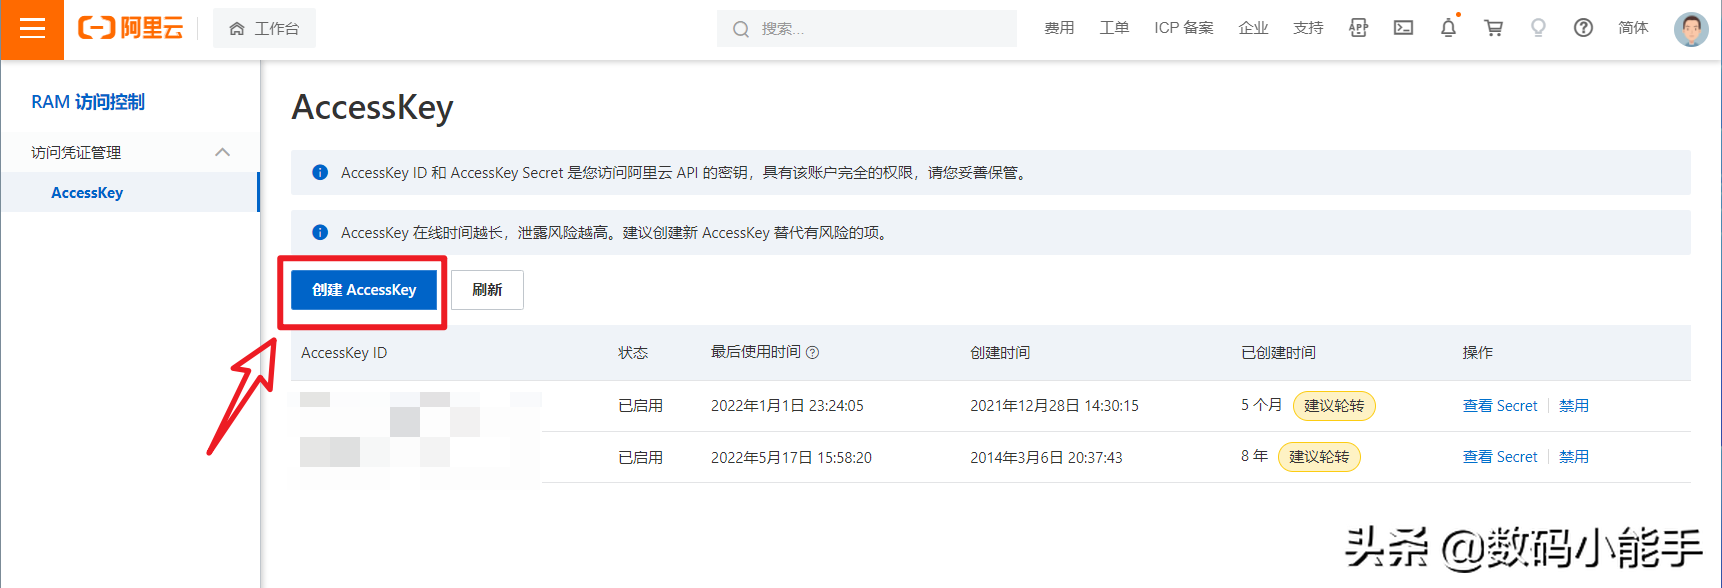Click the 5 个月 建议轮转 badge

1334,405
